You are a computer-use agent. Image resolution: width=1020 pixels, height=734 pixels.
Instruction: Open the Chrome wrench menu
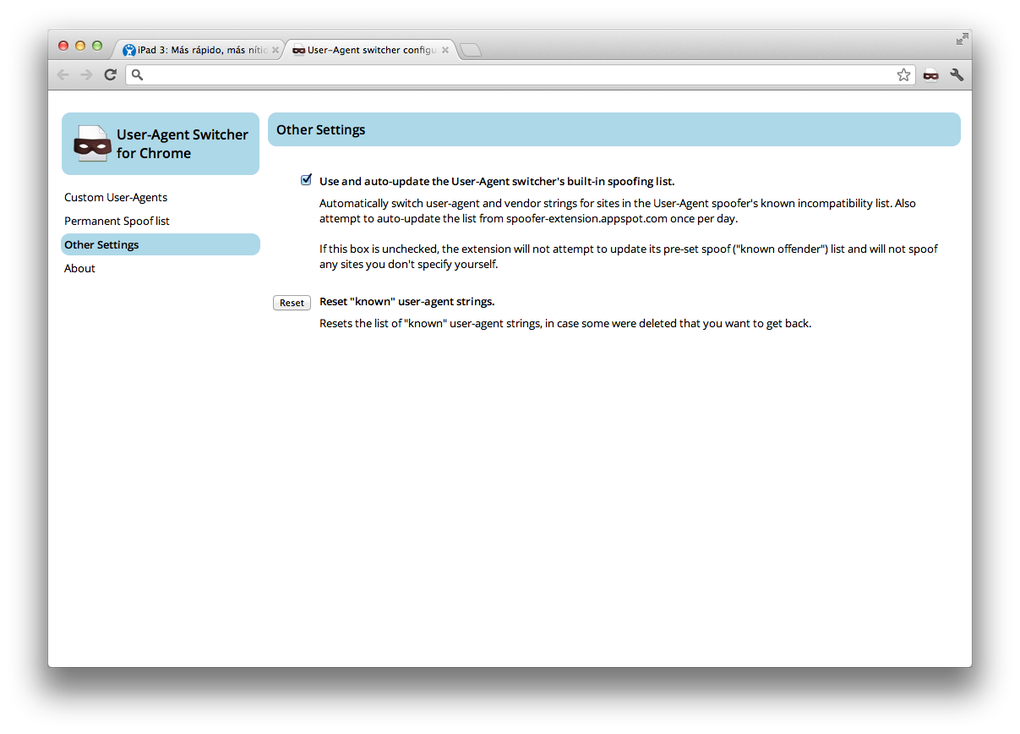(956, 75)
